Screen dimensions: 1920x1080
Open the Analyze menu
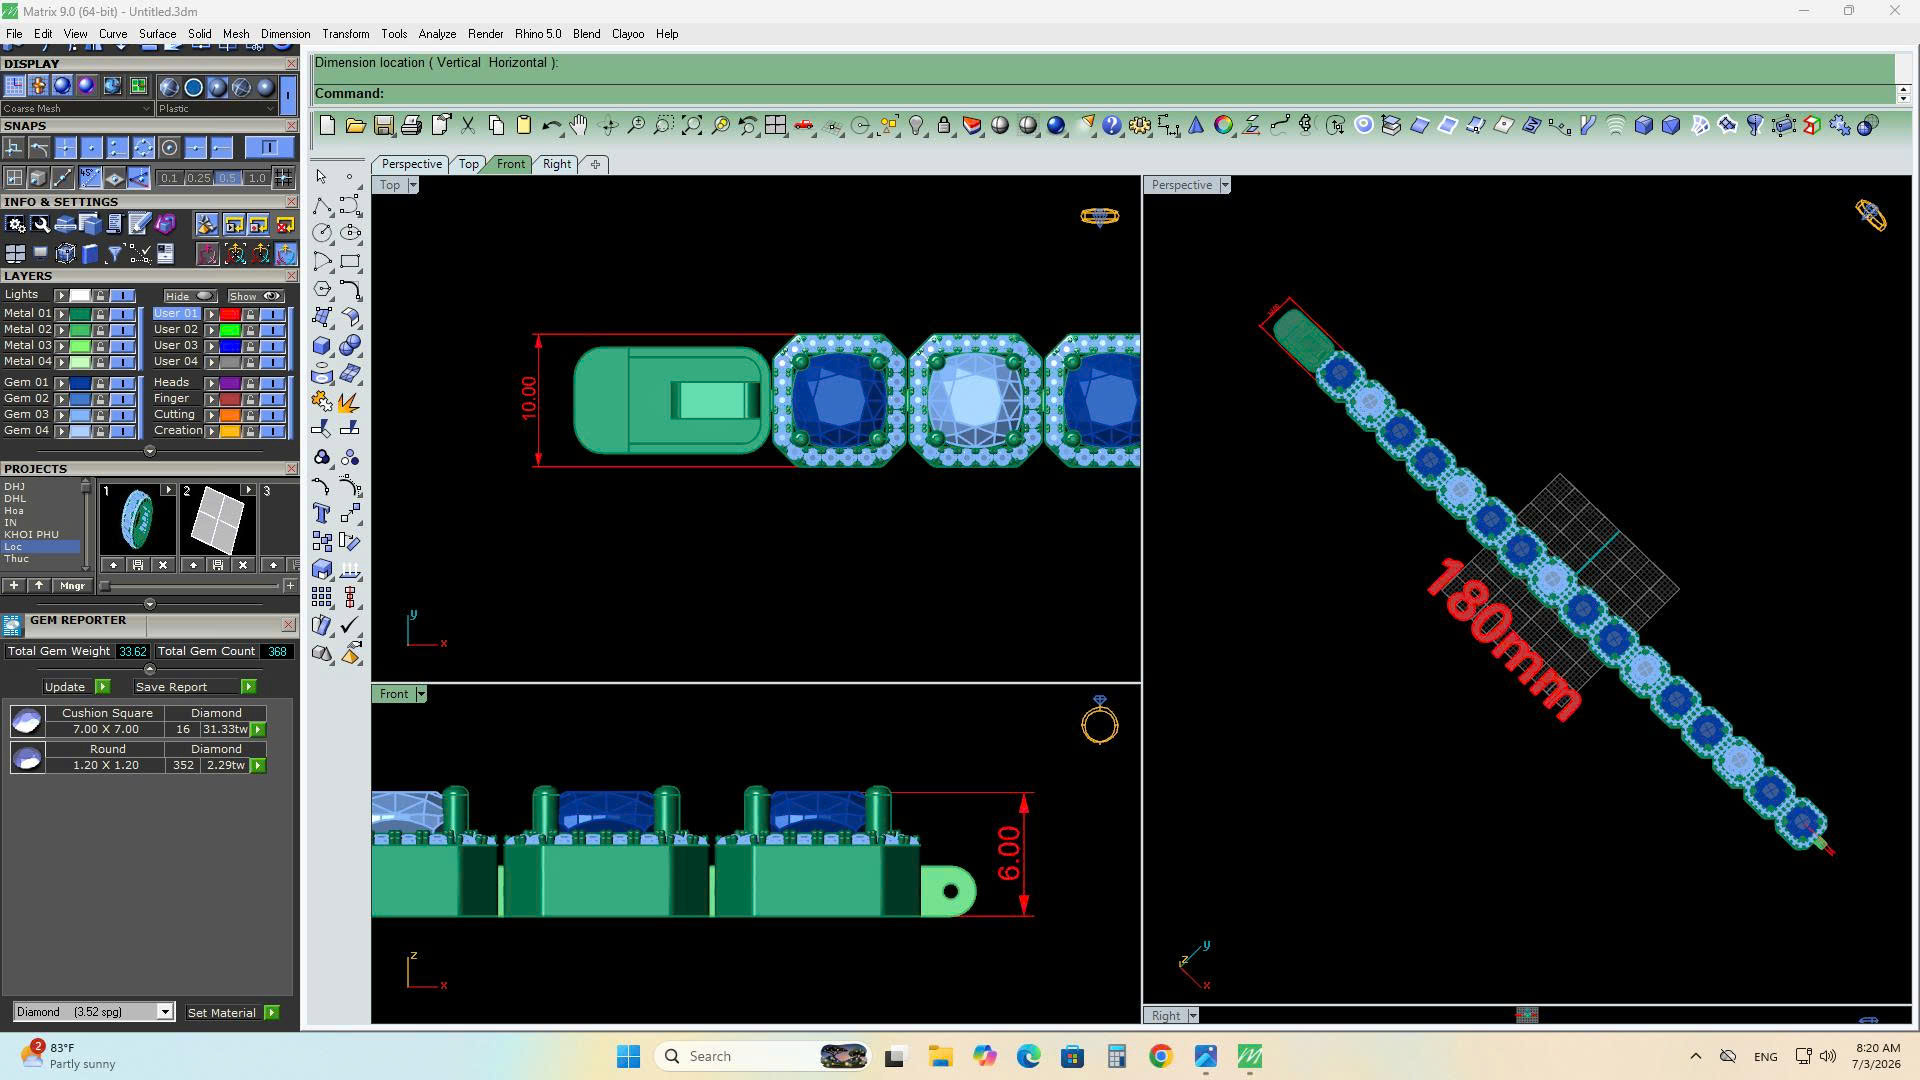tap(437, 34)
